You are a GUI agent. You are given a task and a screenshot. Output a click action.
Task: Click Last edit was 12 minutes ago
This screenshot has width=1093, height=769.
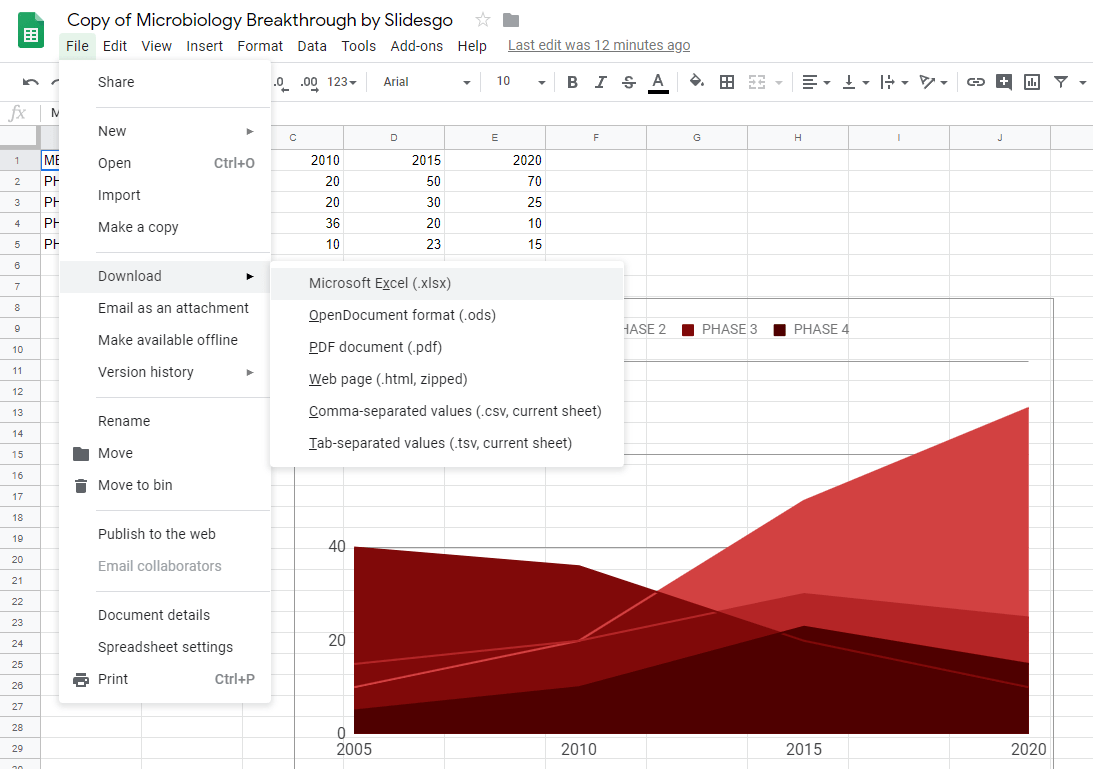598,45
